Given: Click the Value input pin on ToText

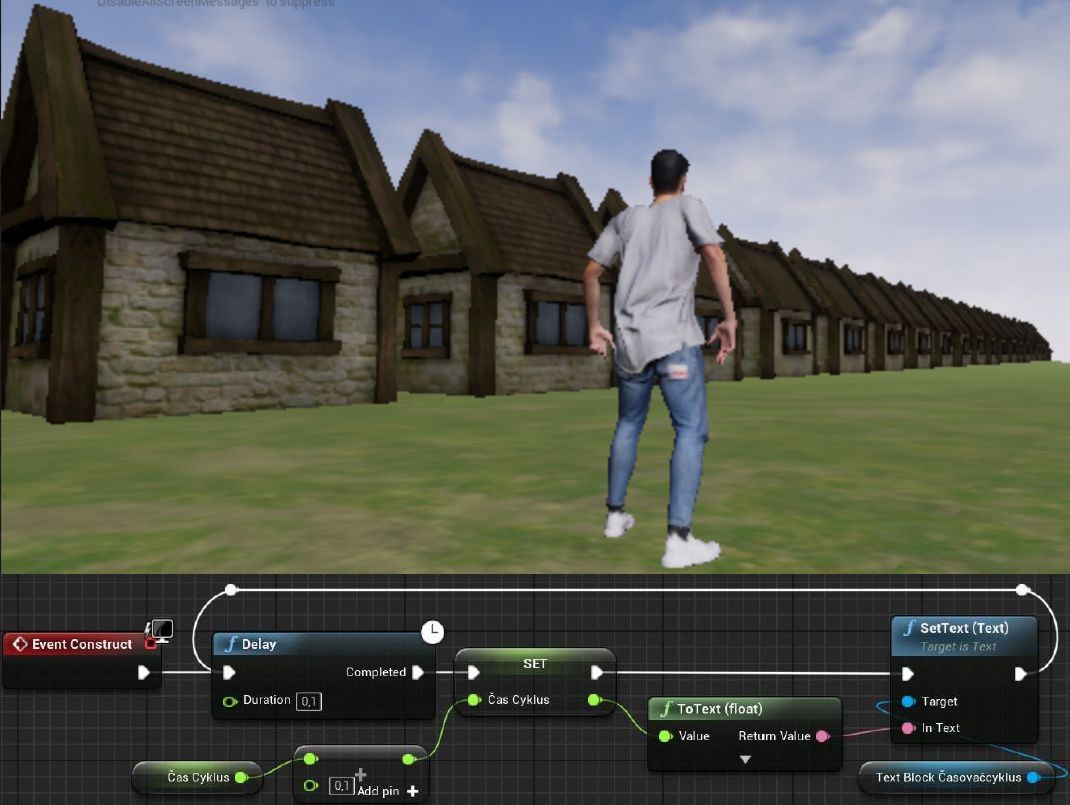Looking at the screenshot, I should (665, 736).
